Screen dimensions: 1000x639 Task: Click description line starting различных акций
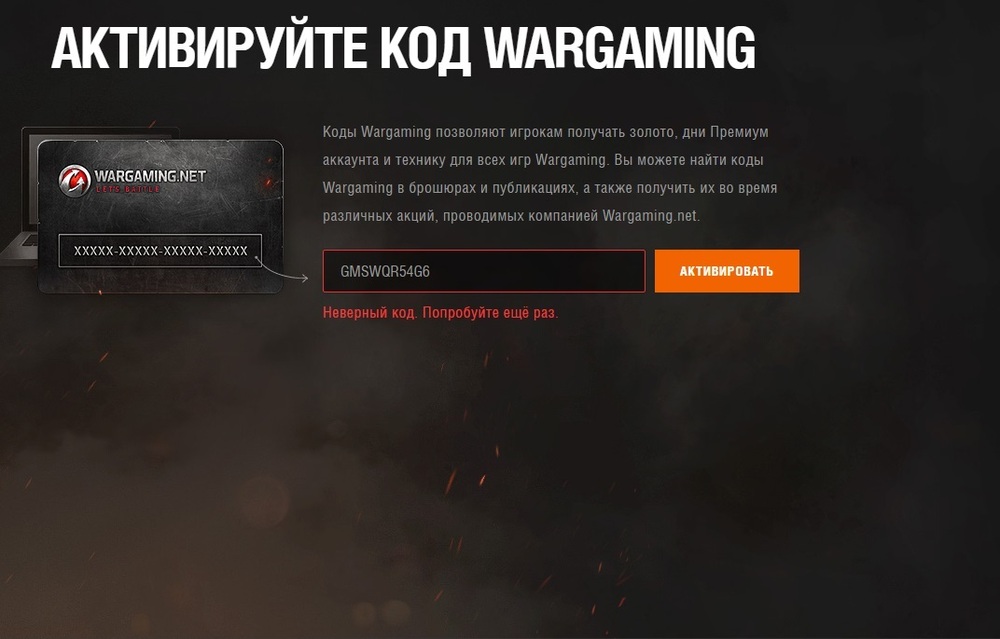tap(511, 216)
